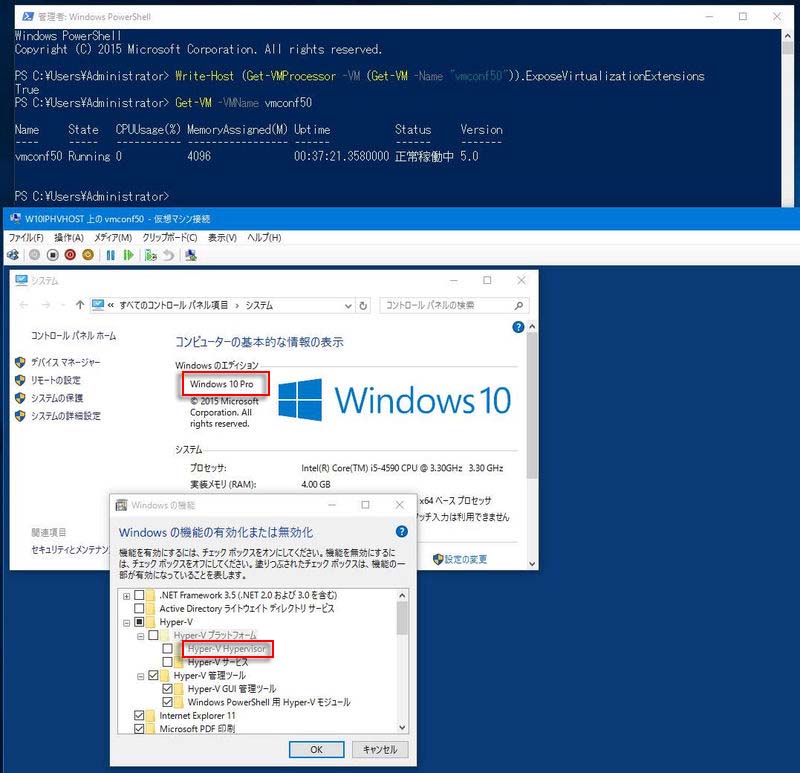Click the features list scroll up arrow
Viewport: 800px width, 773px height.
[x=402, y=595]
